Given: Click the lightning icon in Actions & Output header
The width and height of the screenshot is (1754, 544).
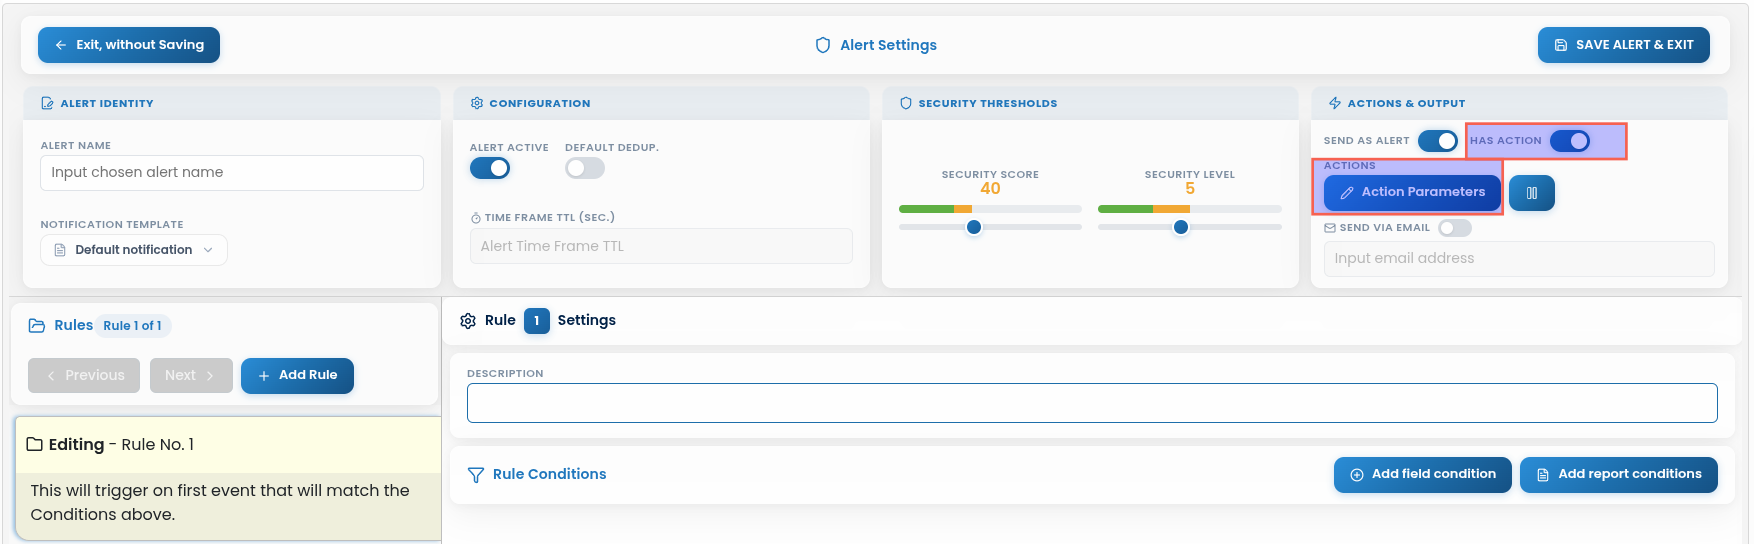Looking at the screenshot, I should (1334, 103).
